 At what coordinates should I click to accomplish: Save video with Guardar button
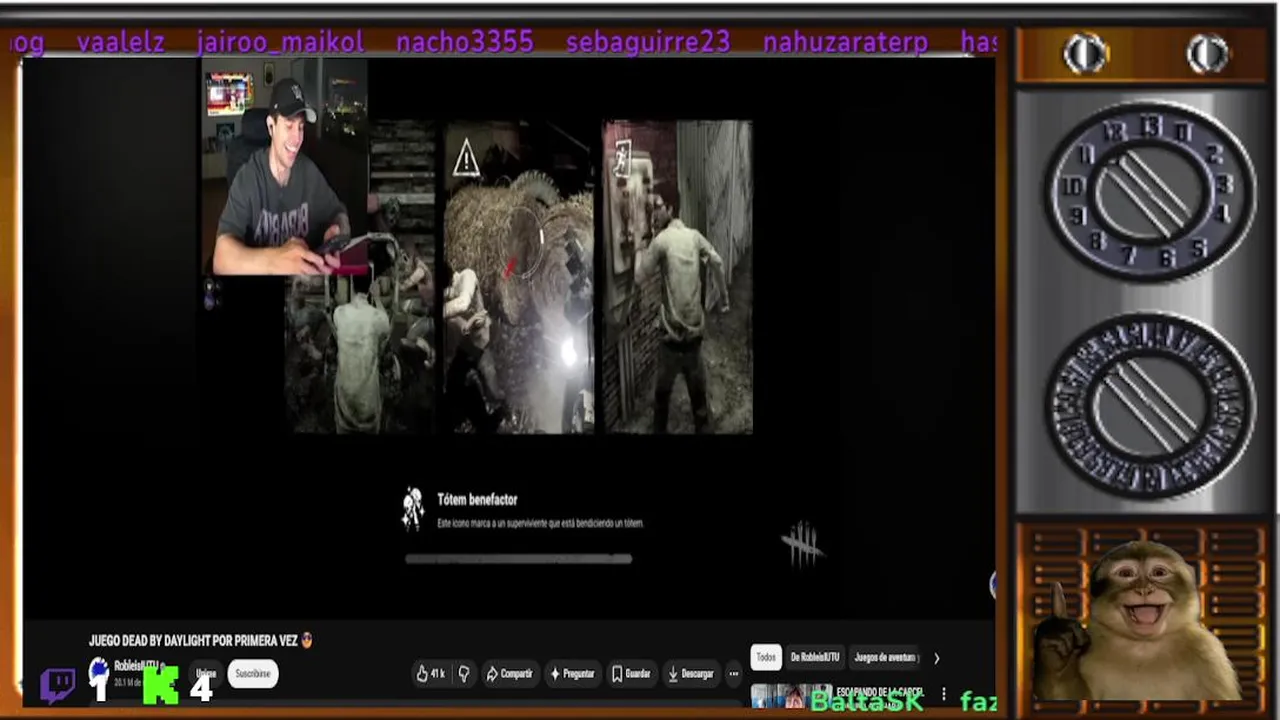(x=631, y=674)
